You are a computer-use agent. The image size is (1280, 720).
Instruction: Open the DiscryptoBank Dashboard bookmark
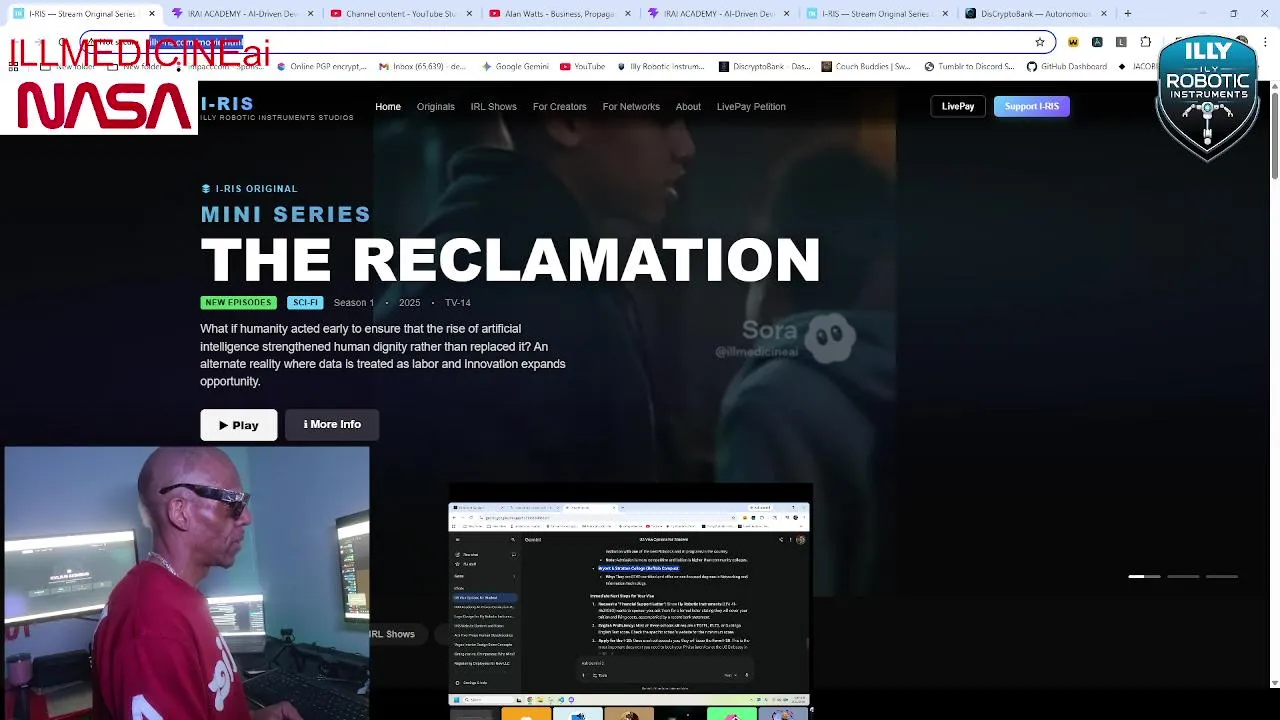coord(765,67)
